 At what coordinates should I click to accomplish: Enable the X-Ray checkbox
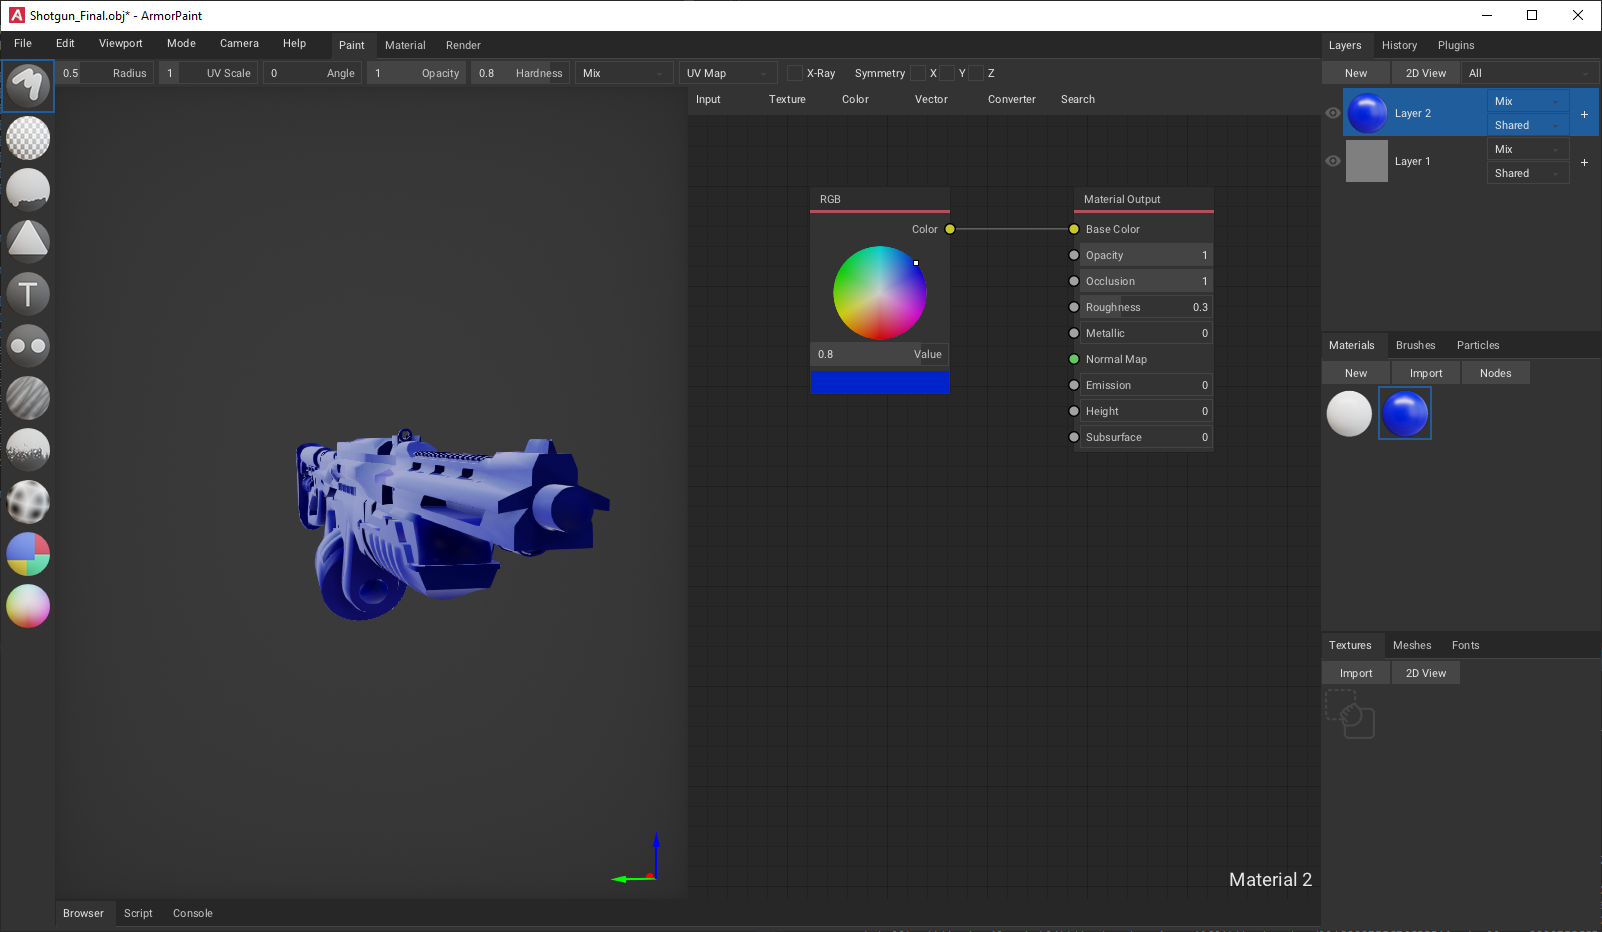tap(795, 73)
